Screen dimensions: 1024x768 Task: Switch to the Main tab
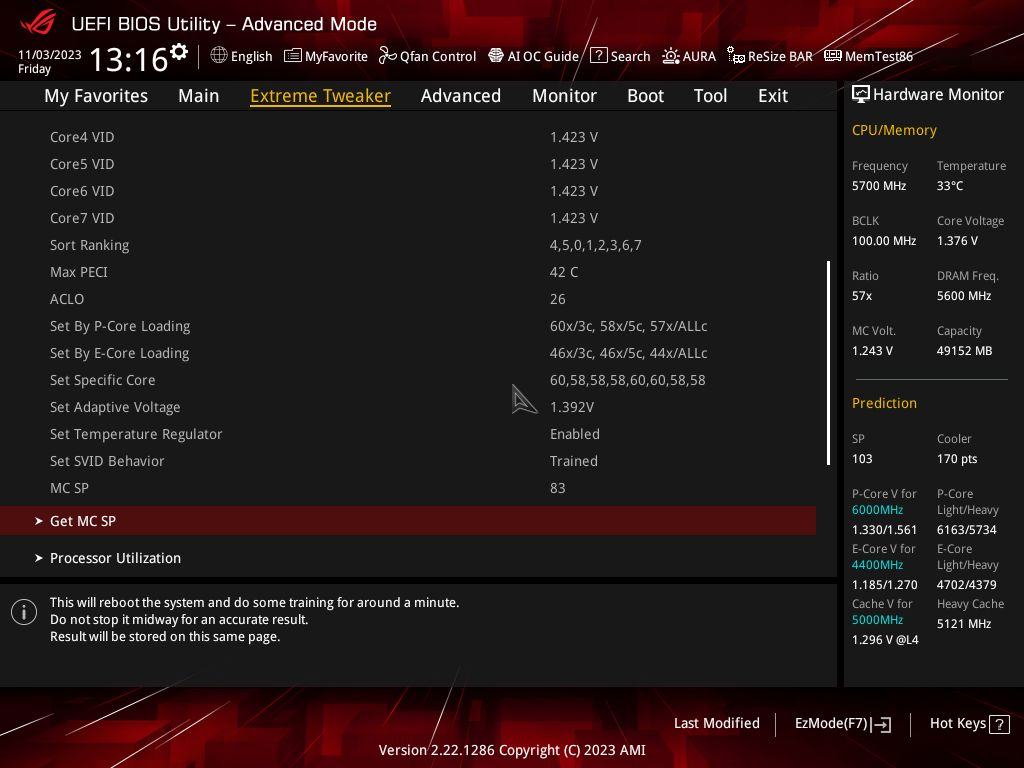[199, 96]
